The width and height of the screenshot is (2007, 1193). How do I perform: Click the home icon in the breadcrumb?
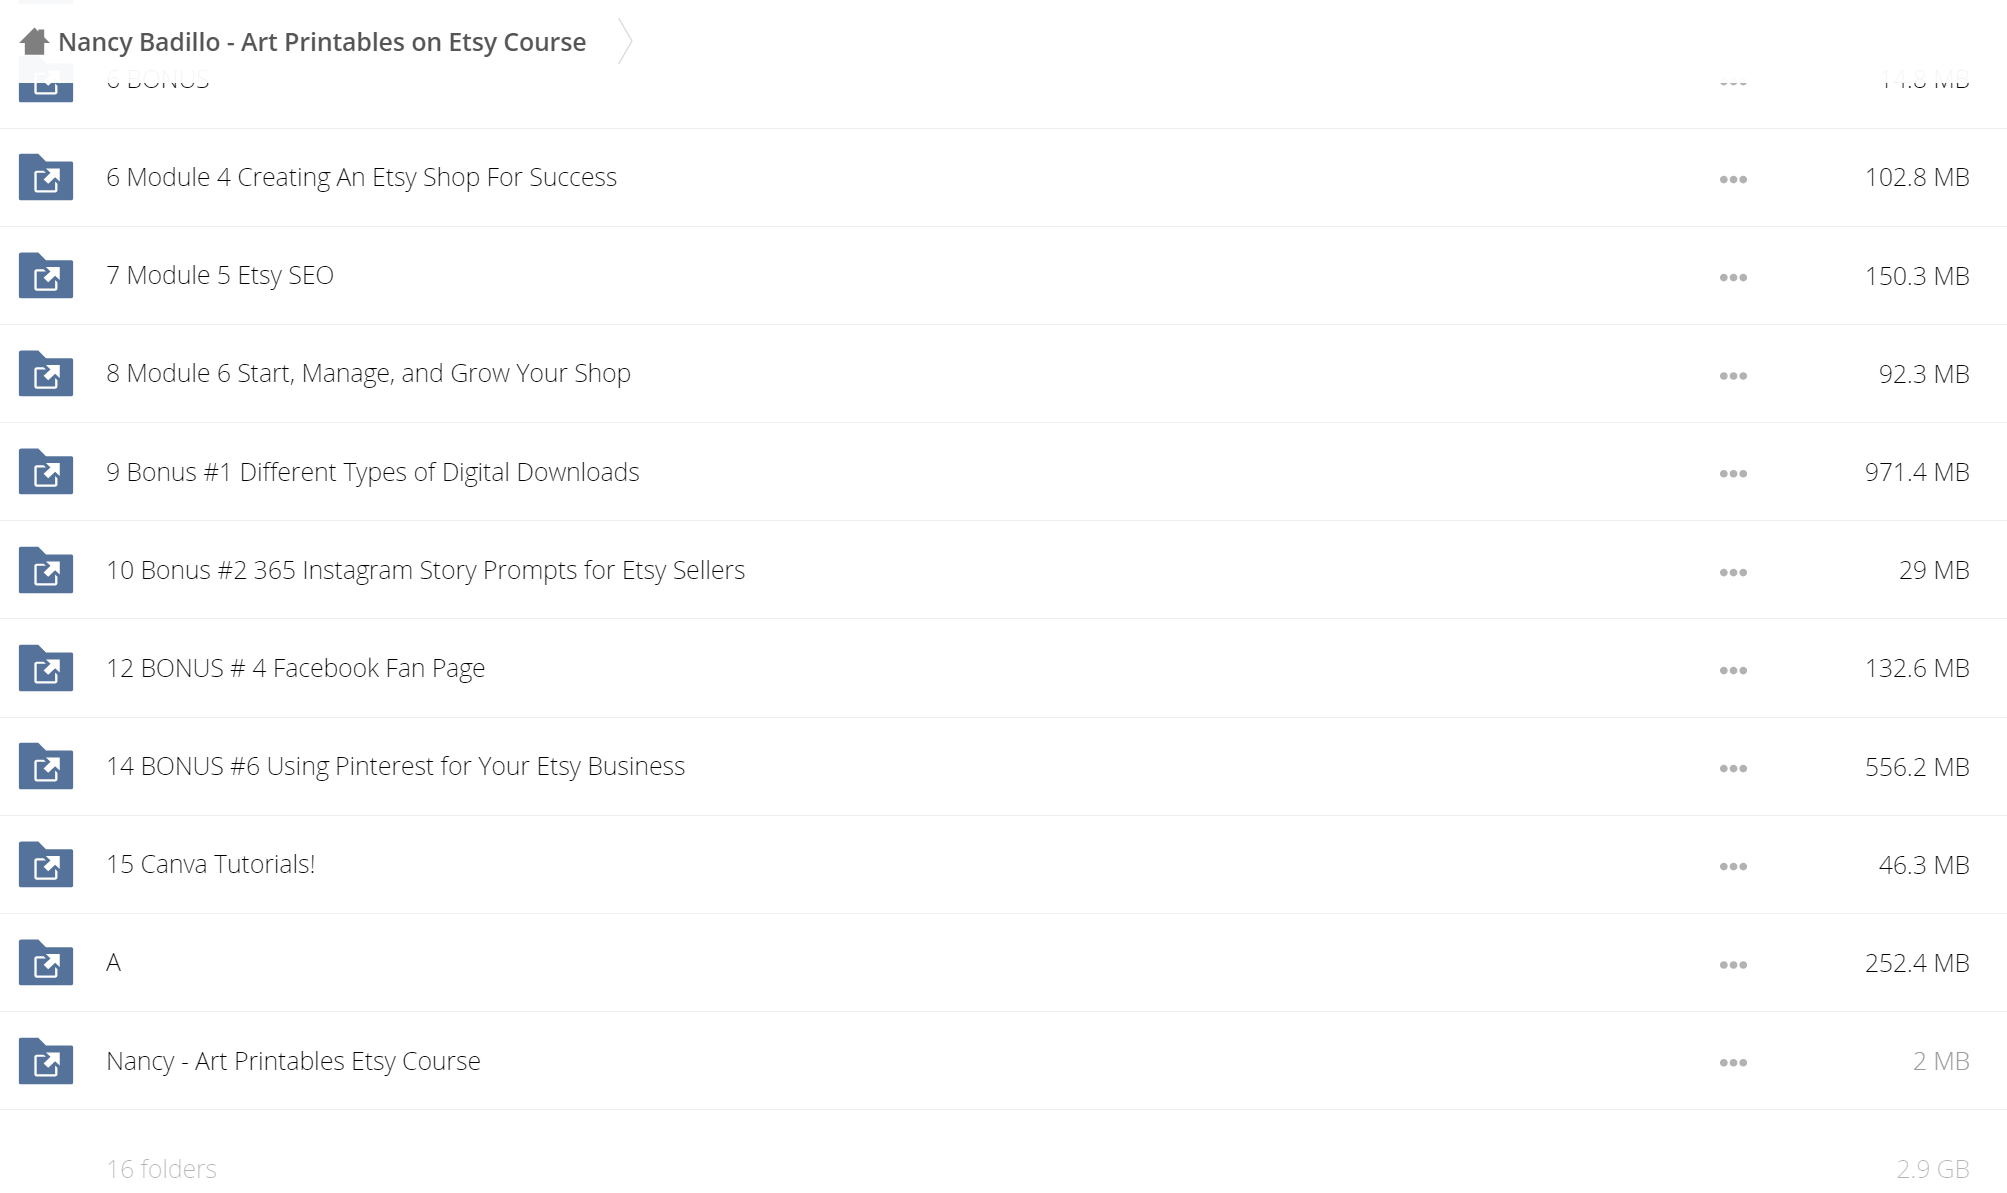point(34,42)
